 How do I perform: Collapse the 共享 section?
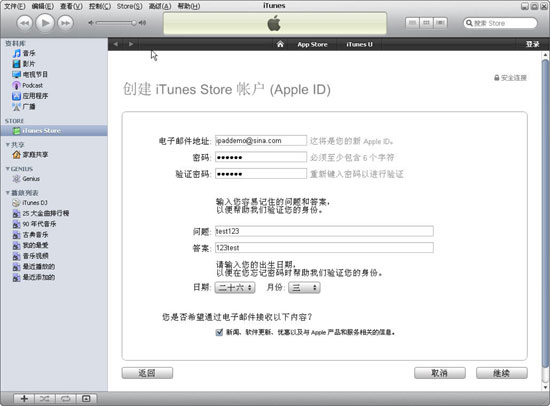tap(7, 145)
